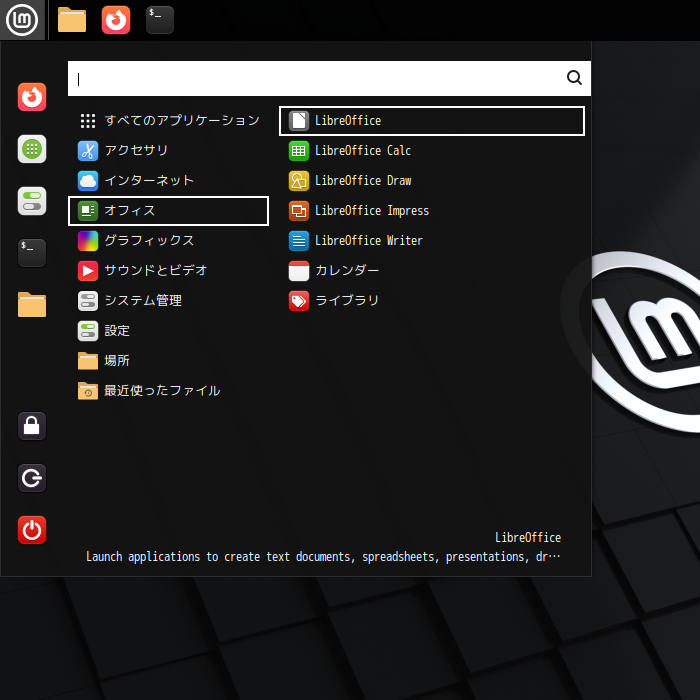700x700 pixels.
Task: Launch LibreOffice Draw
Action: (432, 181)
